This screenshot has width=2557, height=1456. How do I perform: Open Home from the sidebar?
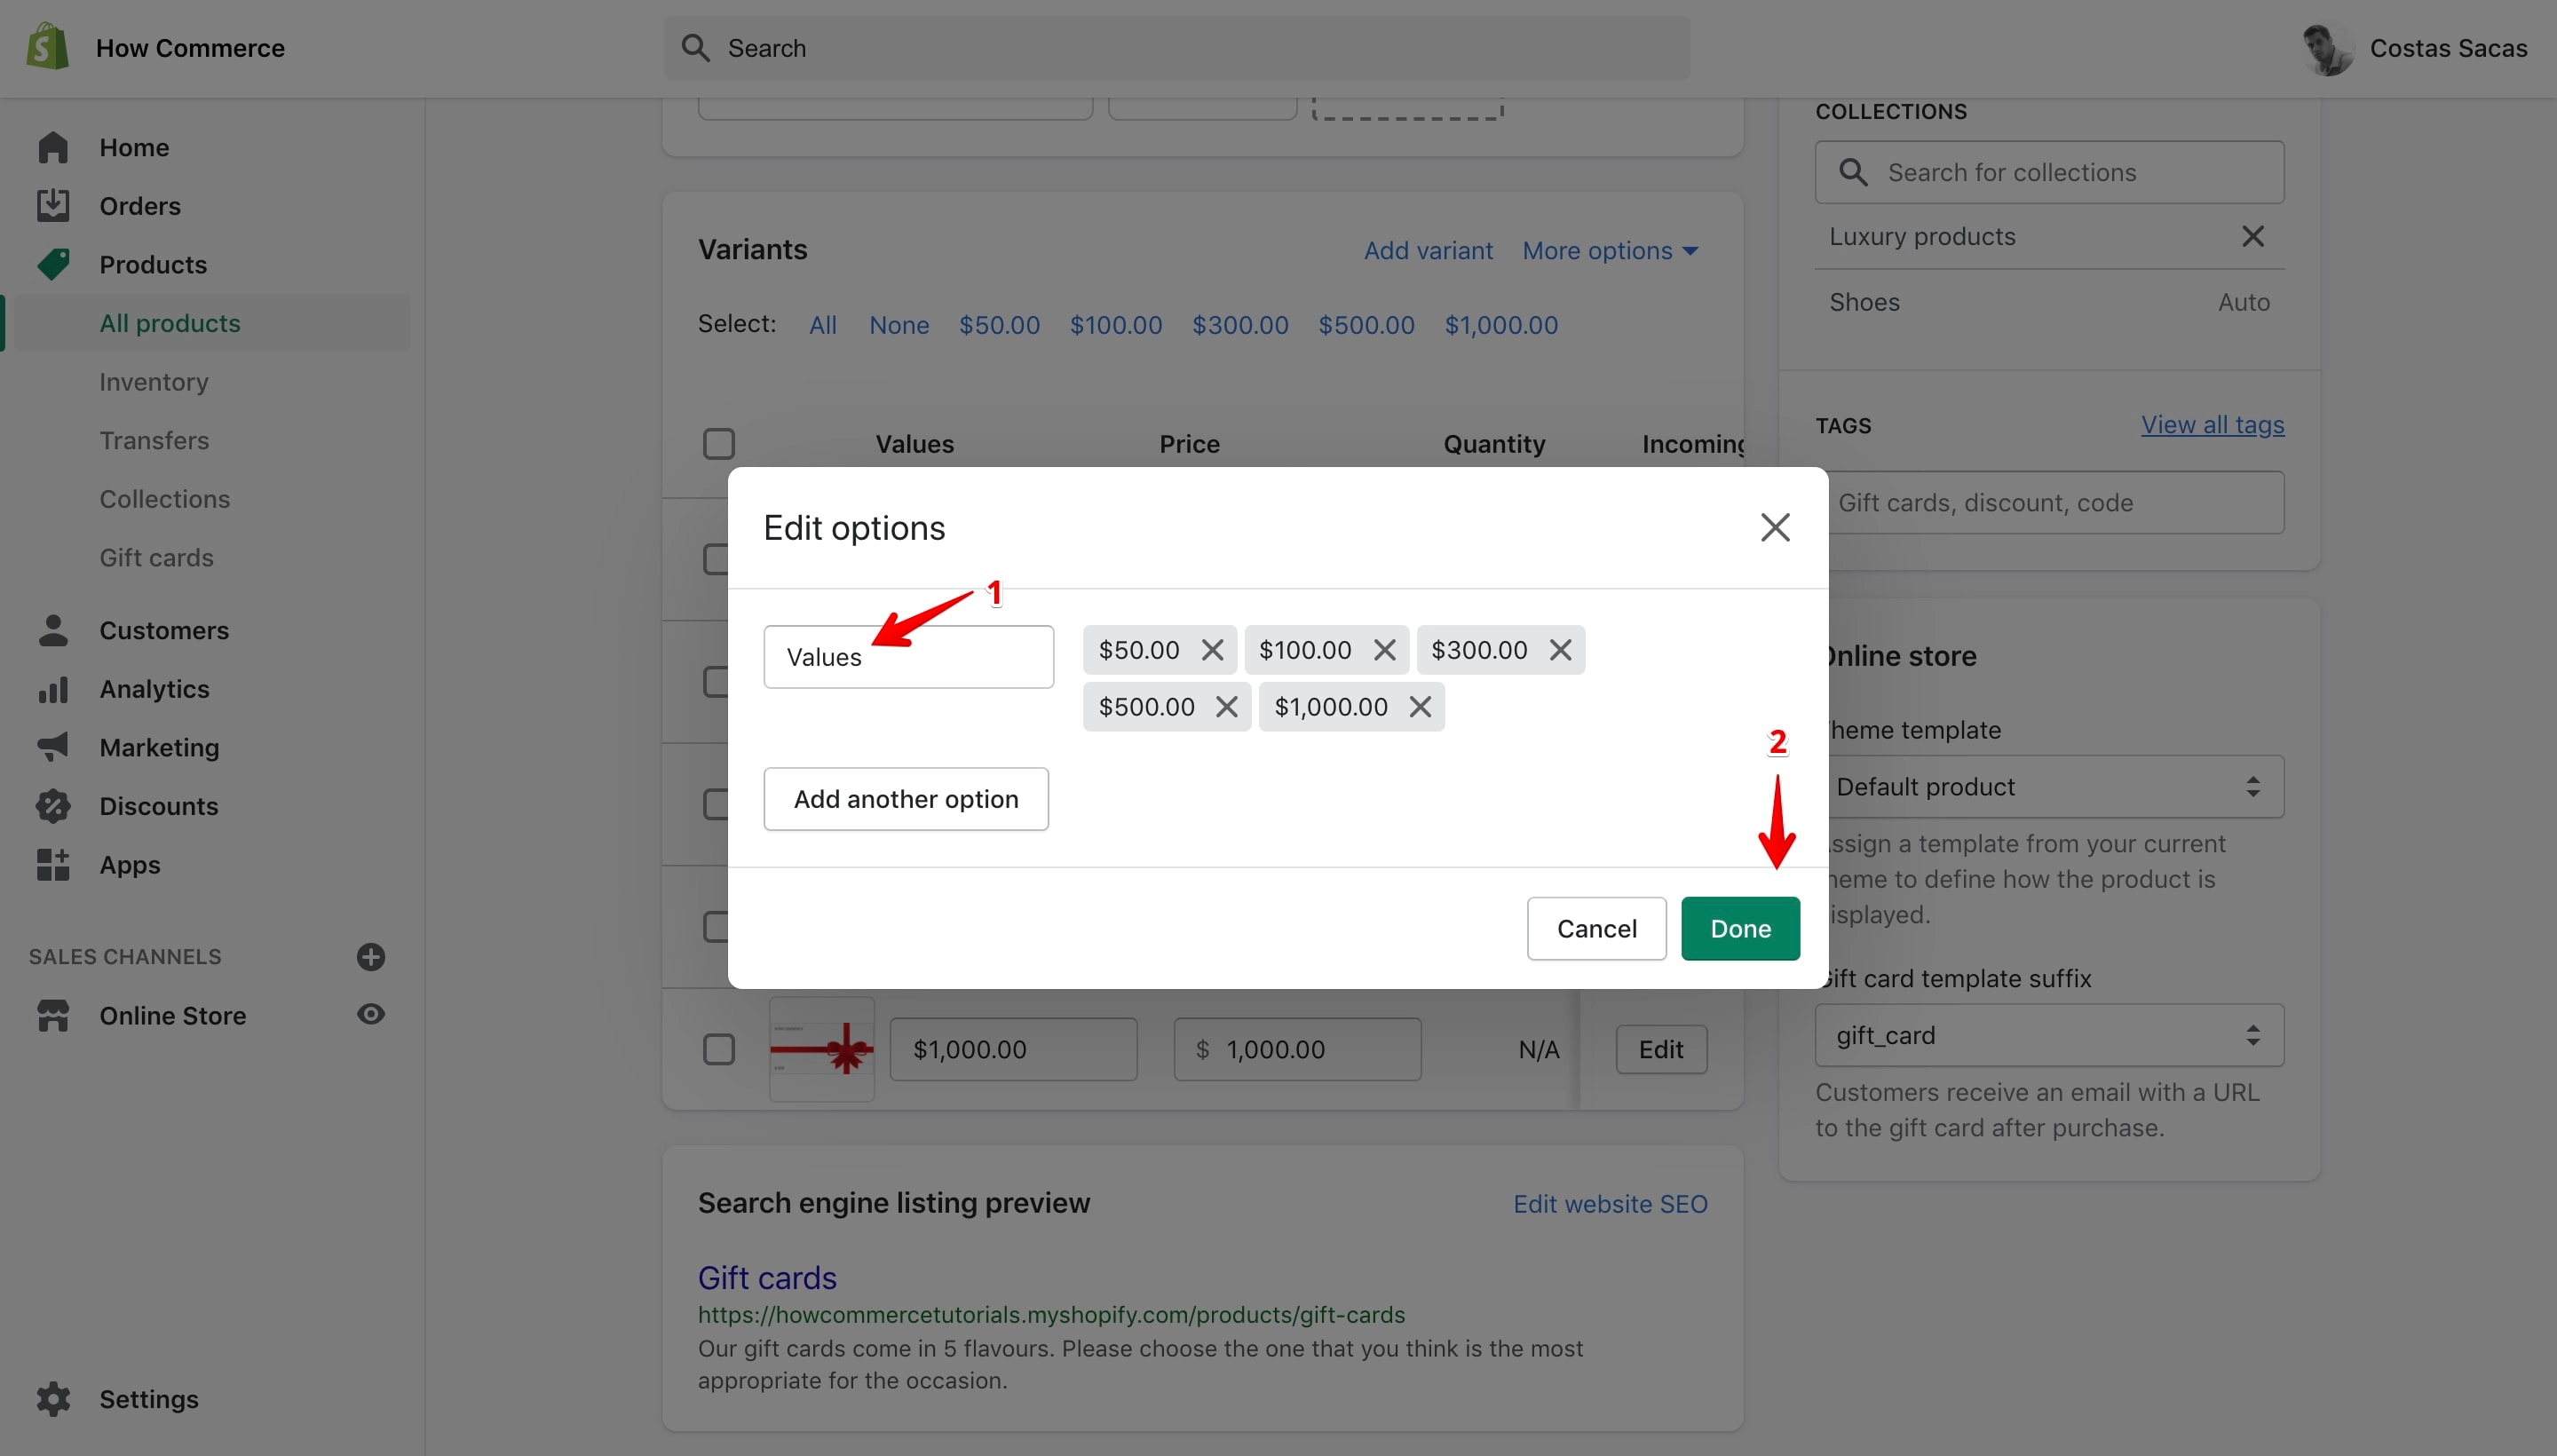click(x=134, y=147)
